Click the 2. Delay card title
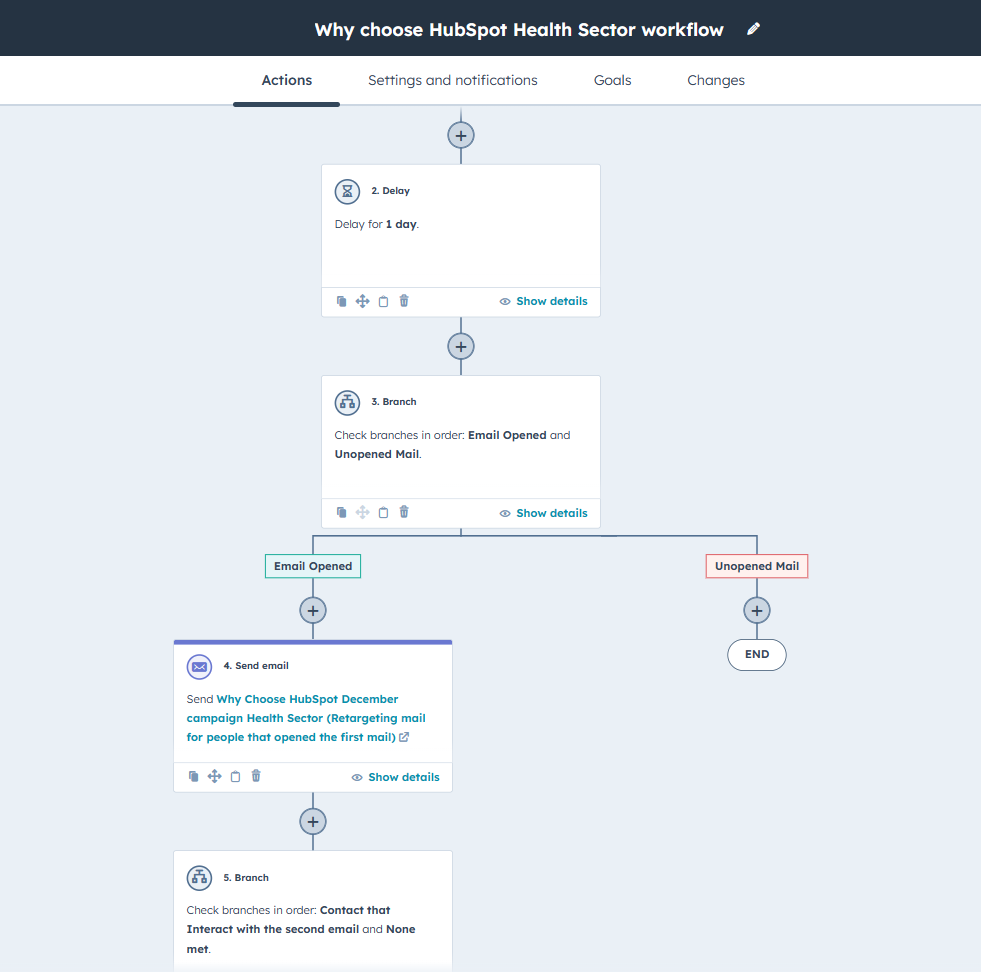This screenshot has width=981, height=972. tap(390, 191)
